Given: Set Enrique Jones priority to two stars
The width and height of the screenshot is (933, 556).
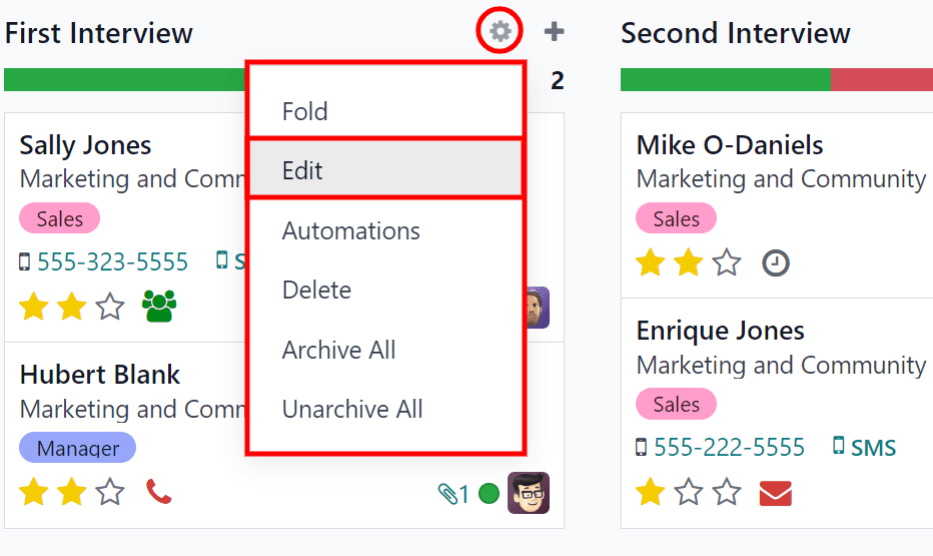Looking at the screenshot, I should coord(689,493).
